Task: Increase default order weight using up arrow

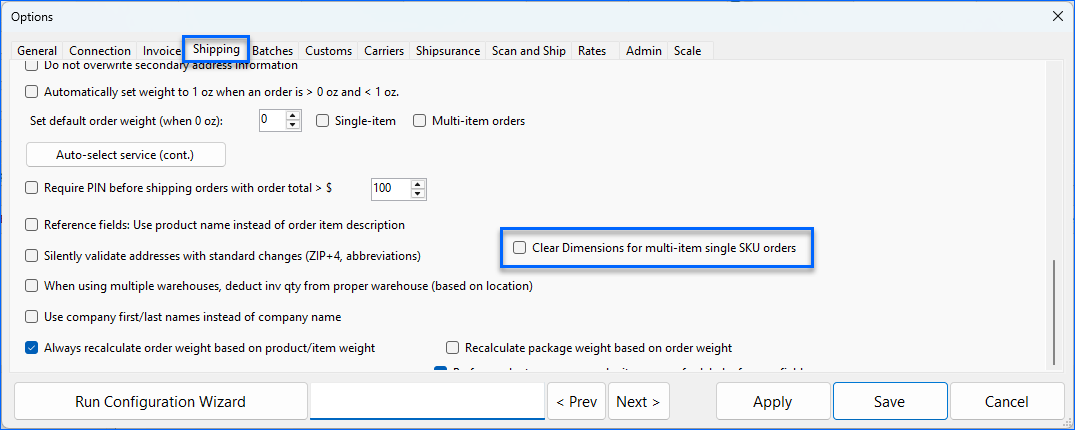Action: 293,116
